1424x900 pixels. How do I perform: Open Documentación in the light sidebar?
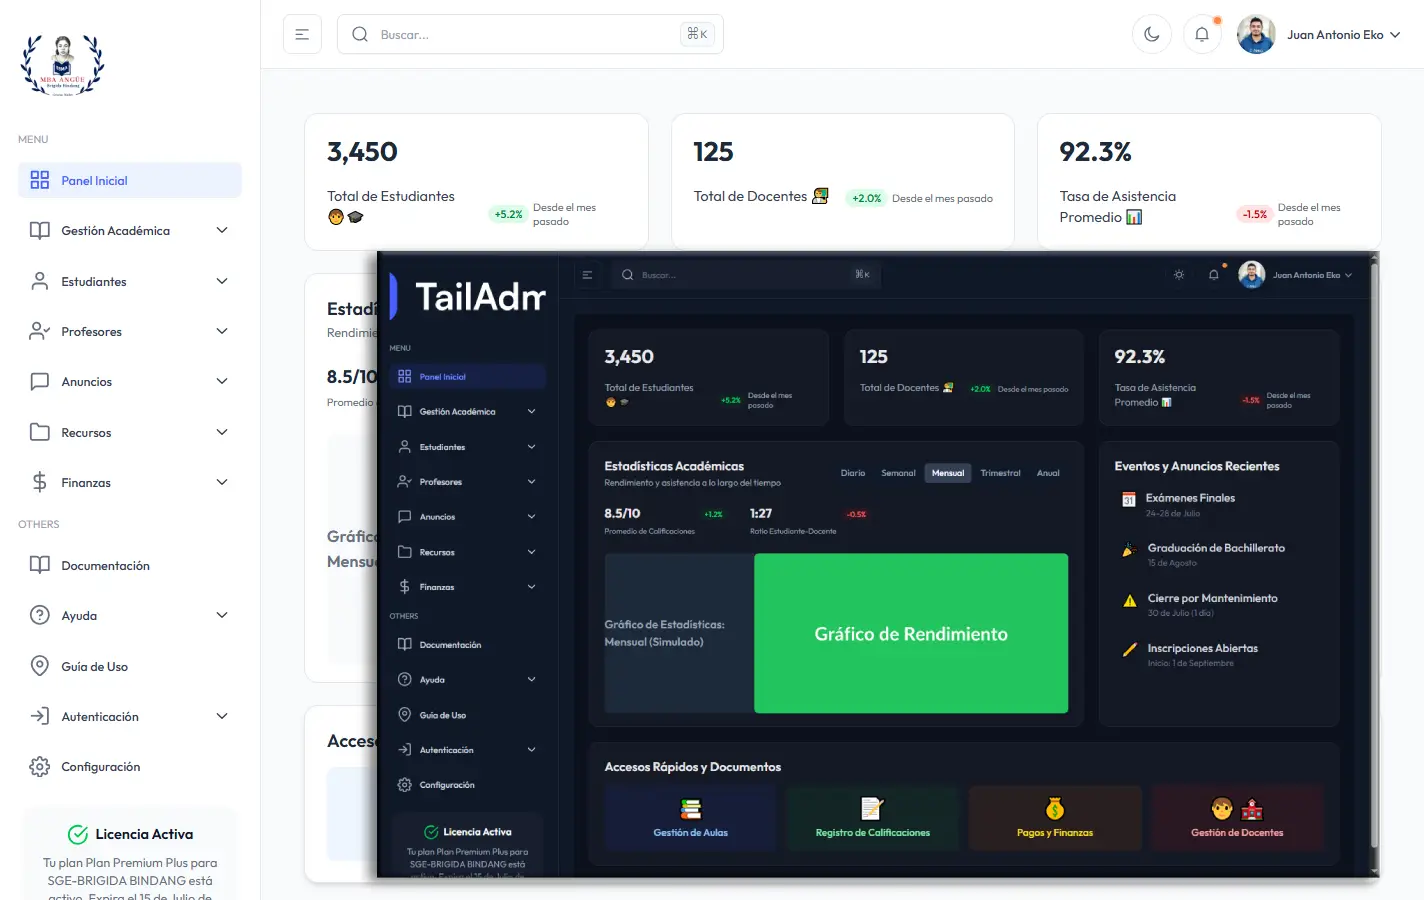(105, 566)
